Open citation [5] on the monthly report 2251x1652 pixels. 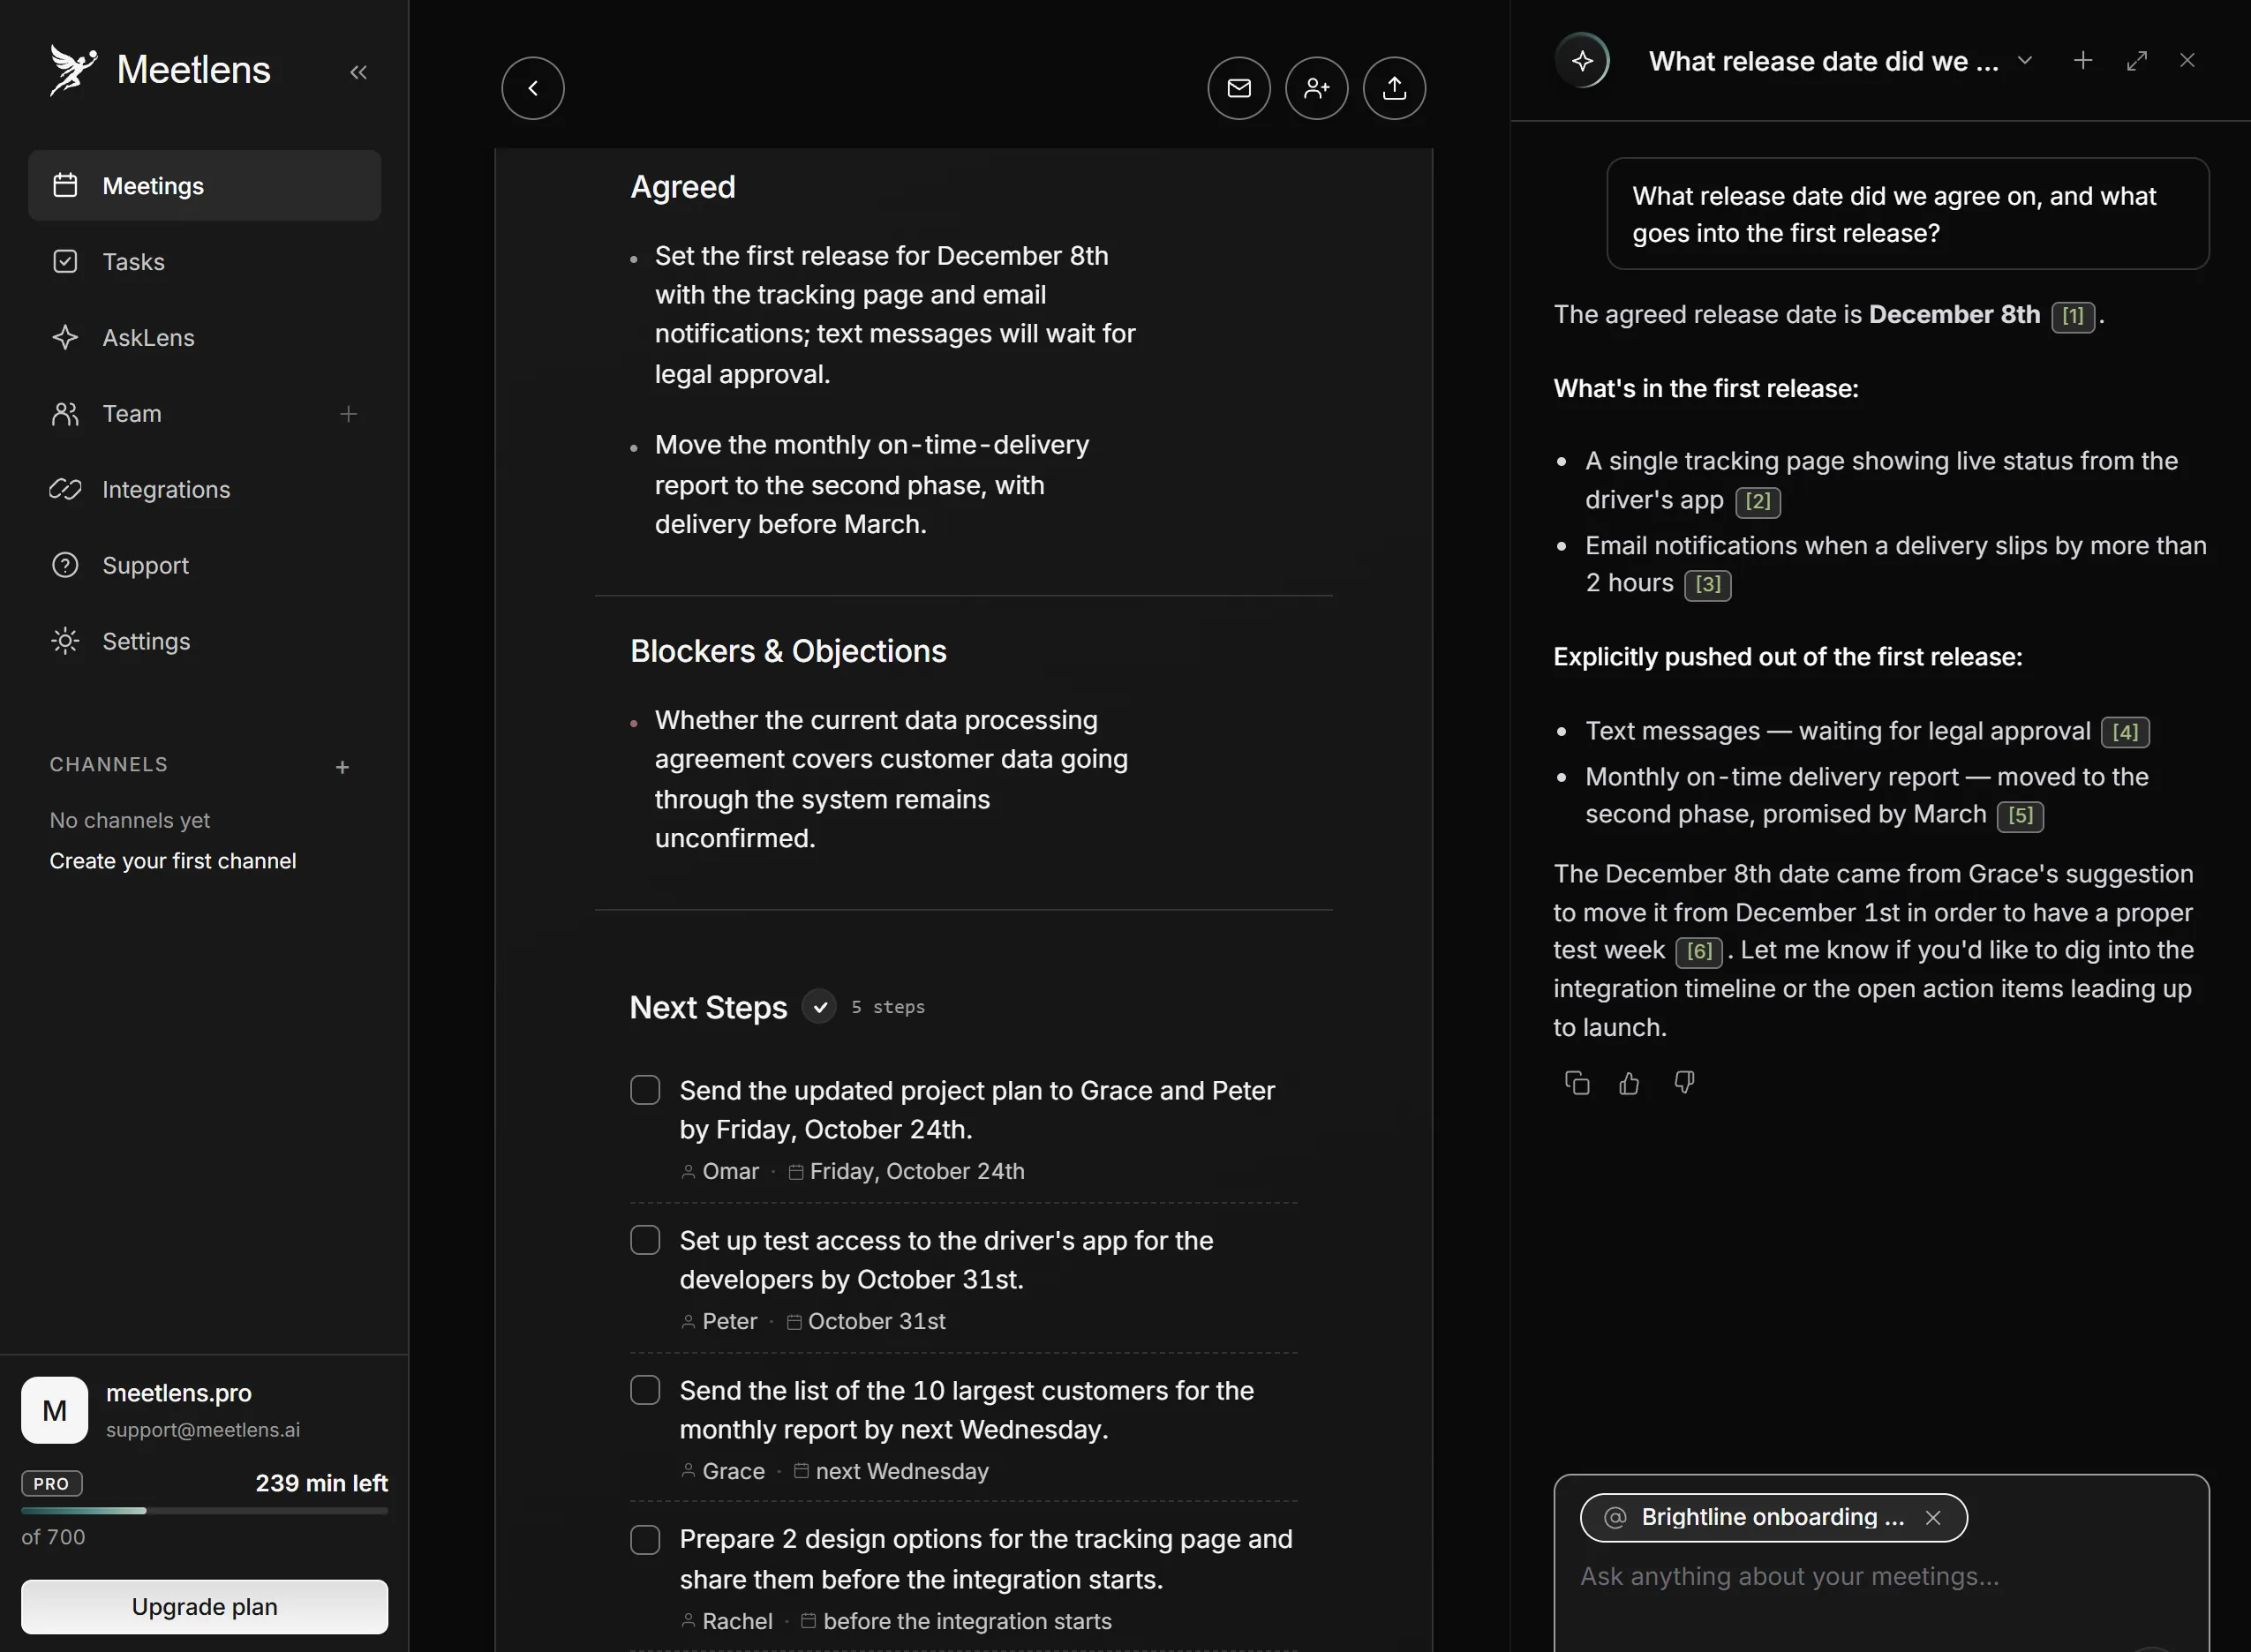2020,816
